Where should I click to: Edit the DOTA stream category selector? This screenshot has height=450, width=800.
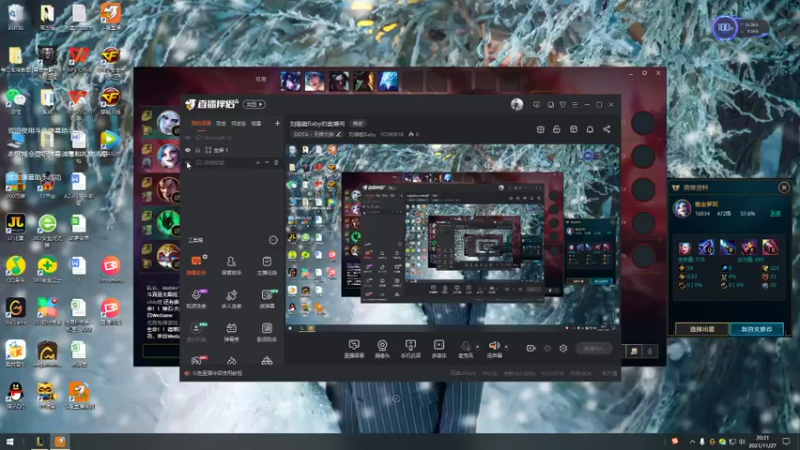(317, 135)
